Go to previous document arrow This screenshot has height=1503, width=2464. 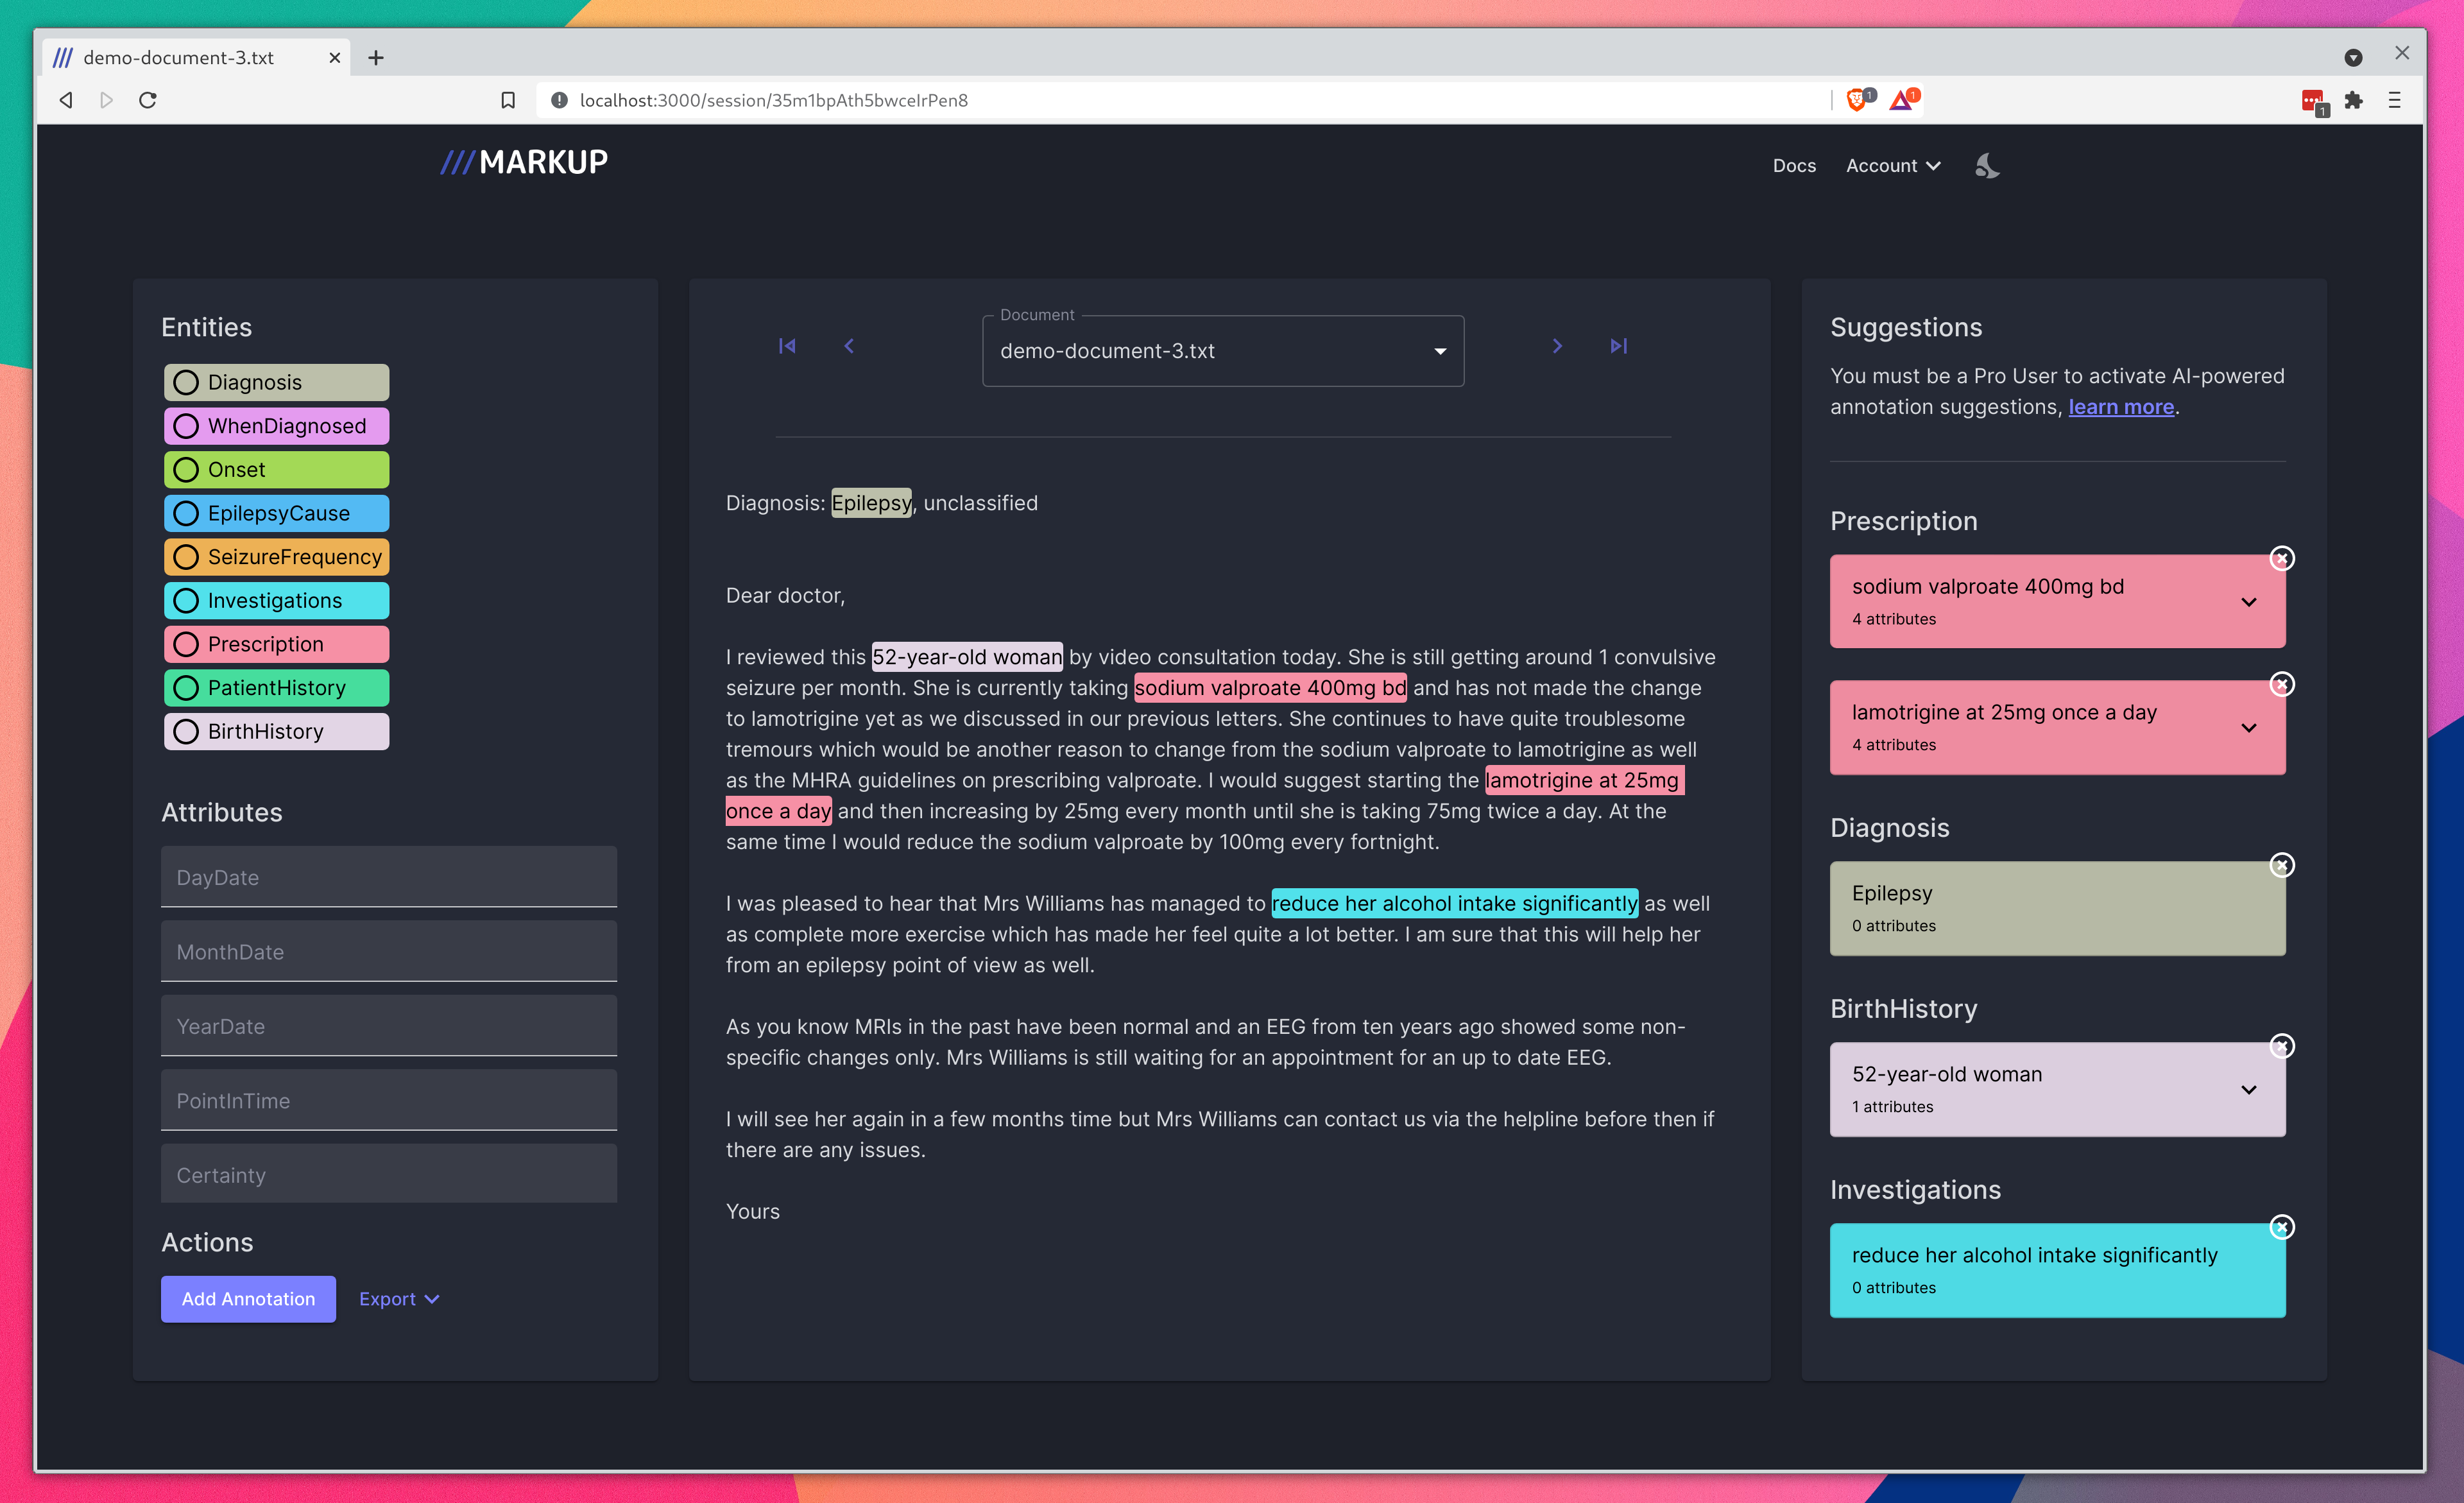pos(849,346)
